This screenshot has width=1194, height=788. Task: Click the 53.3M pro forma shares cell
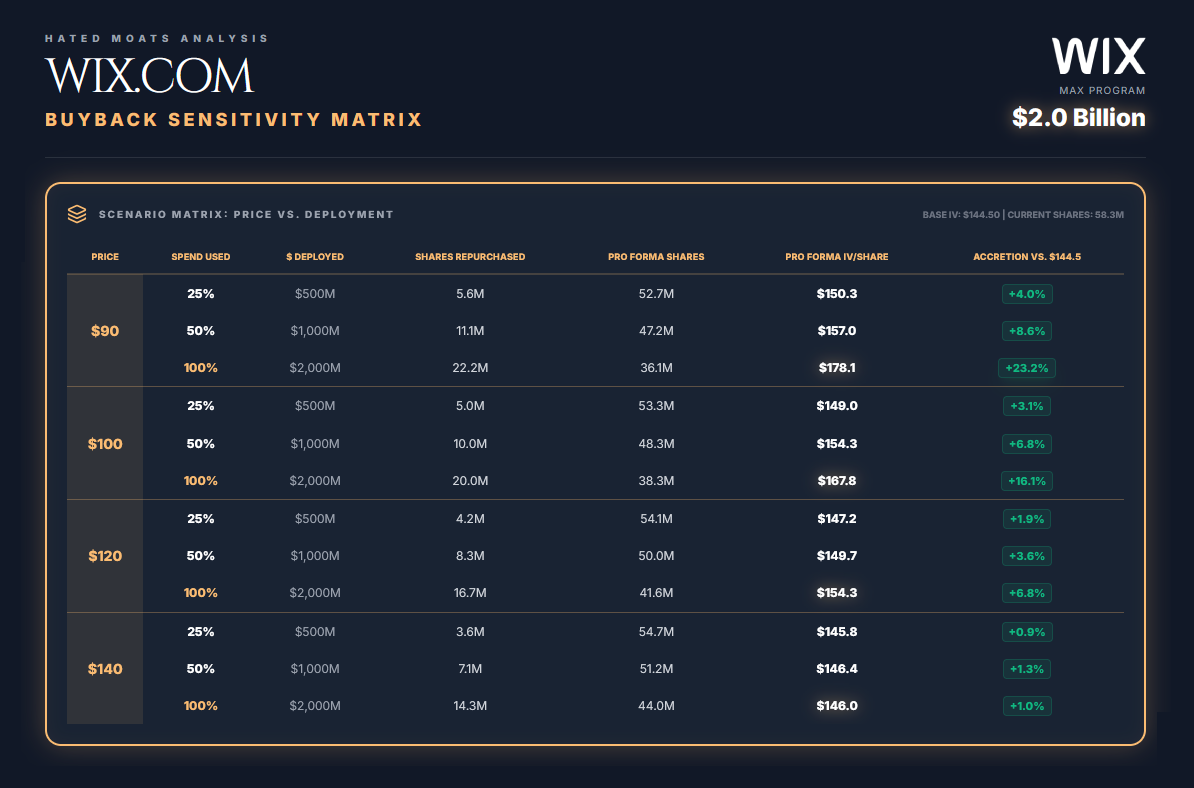[656, 406]
